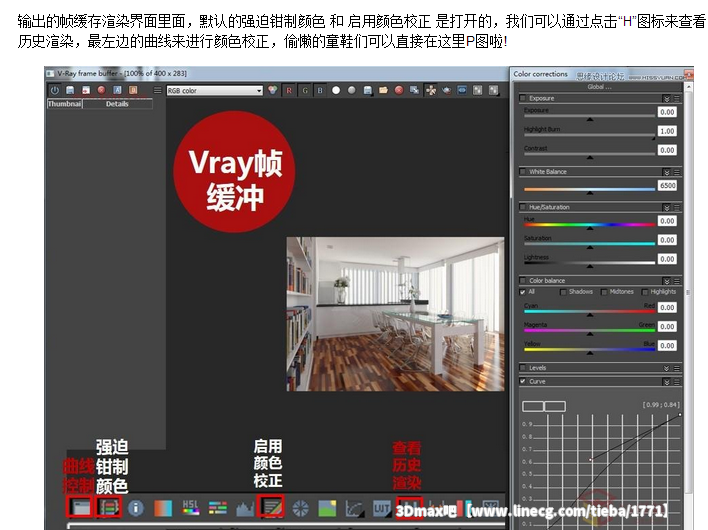Open the RGB color channel dropdown
This screenshot has width=708, height=530.
[214, 91]
